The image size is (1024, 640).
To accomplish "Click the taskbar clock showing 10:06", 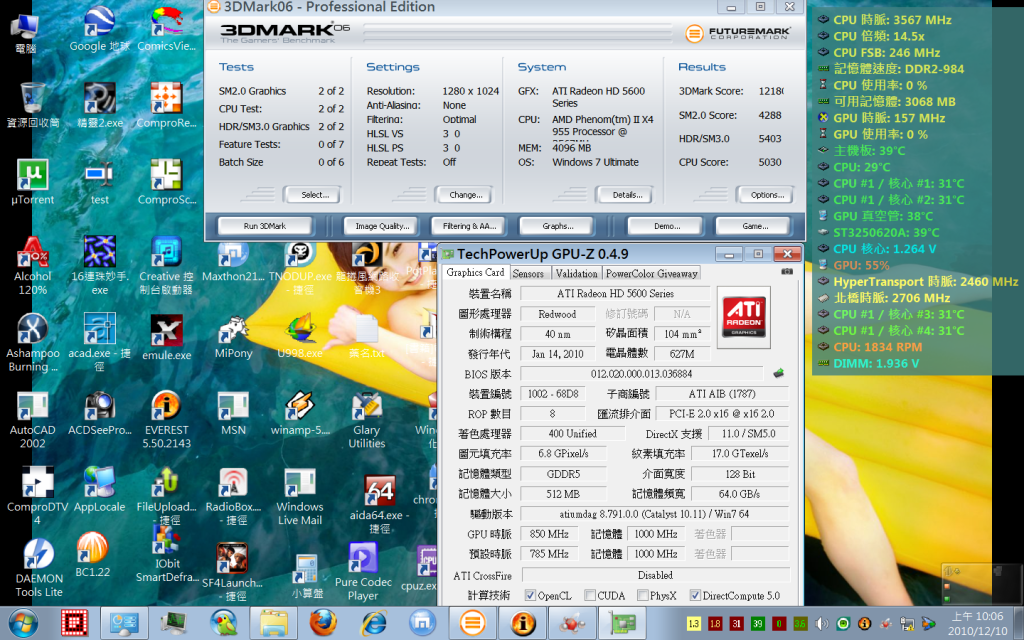I will tap(977, 623).
